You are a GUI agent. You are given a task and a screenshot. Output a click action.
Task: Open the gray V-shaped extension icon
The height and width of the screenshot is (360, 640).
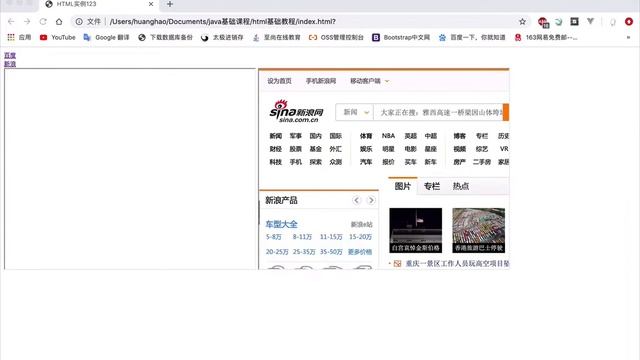(x=590, y=21)
